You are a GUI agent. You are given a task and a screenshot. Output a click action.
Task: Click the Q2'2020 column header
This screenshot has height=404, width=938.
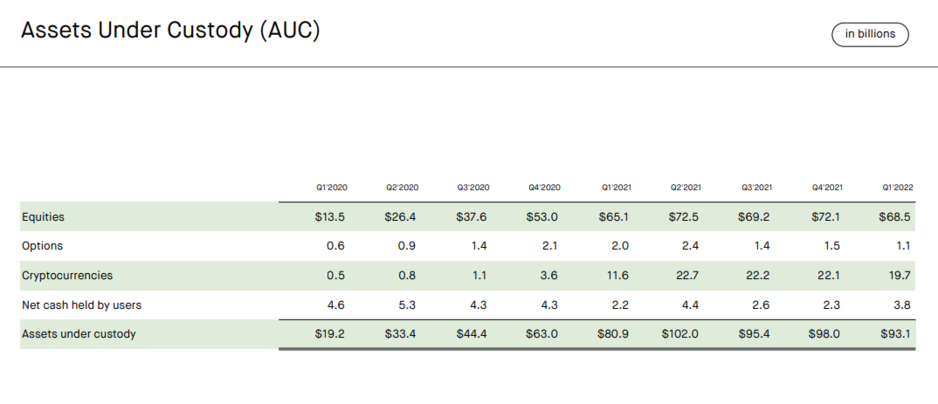402,187
